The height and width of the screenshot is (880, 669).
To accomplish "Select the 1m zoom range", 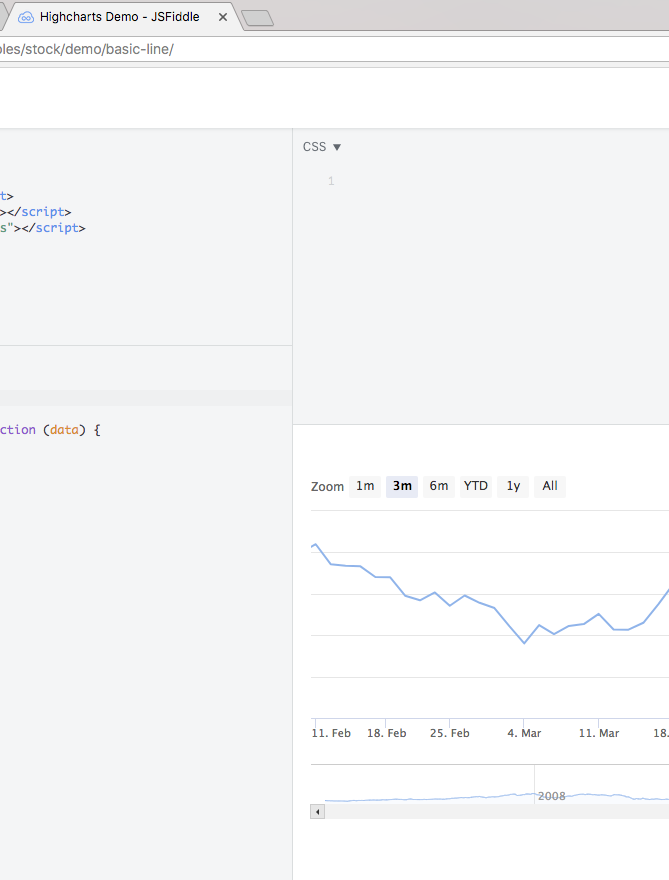I will coord(364,486).
